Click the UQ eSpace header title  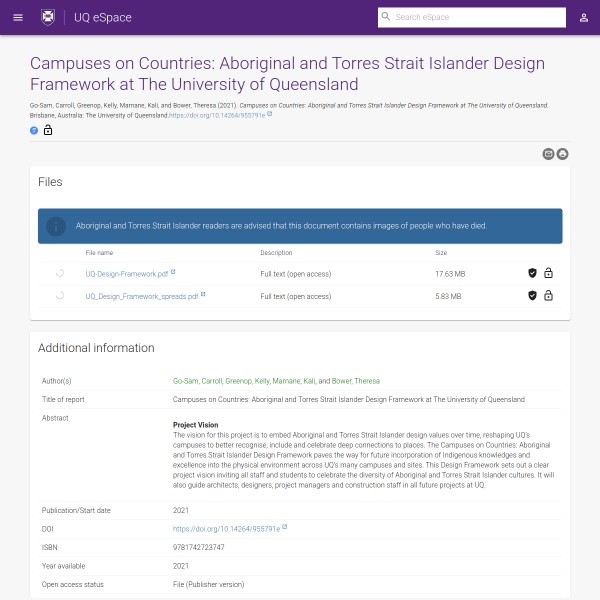[103, 17]
